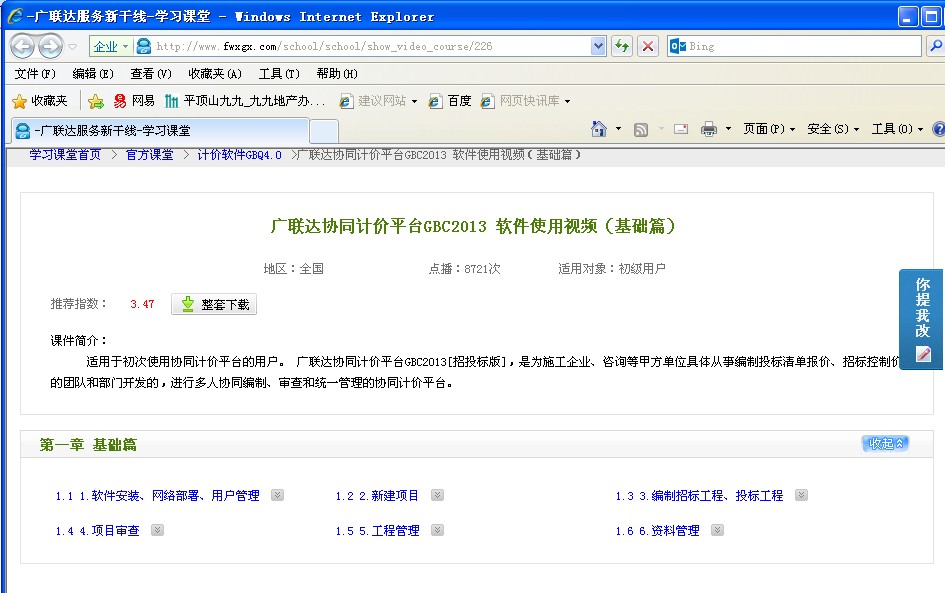Open lesson 1.2 新建项目
This screenshot has height=593, width=945.
pyautogui.click(x=377, y=496)
